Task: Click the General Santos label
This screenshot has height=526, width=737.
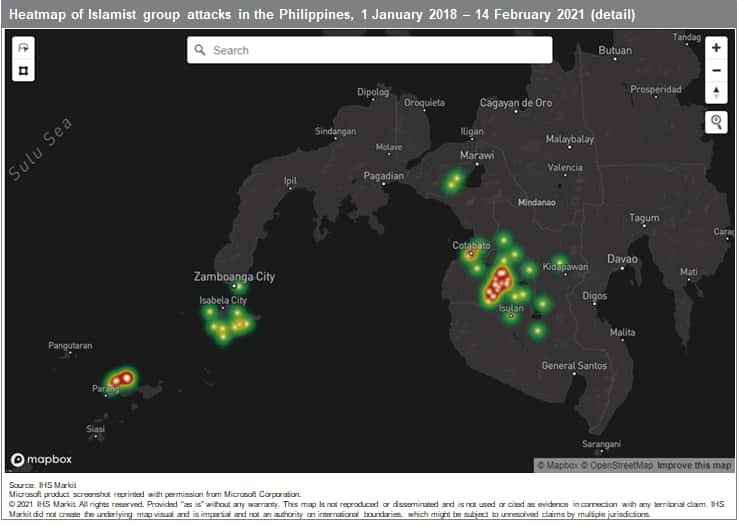Action: [573, 366]
